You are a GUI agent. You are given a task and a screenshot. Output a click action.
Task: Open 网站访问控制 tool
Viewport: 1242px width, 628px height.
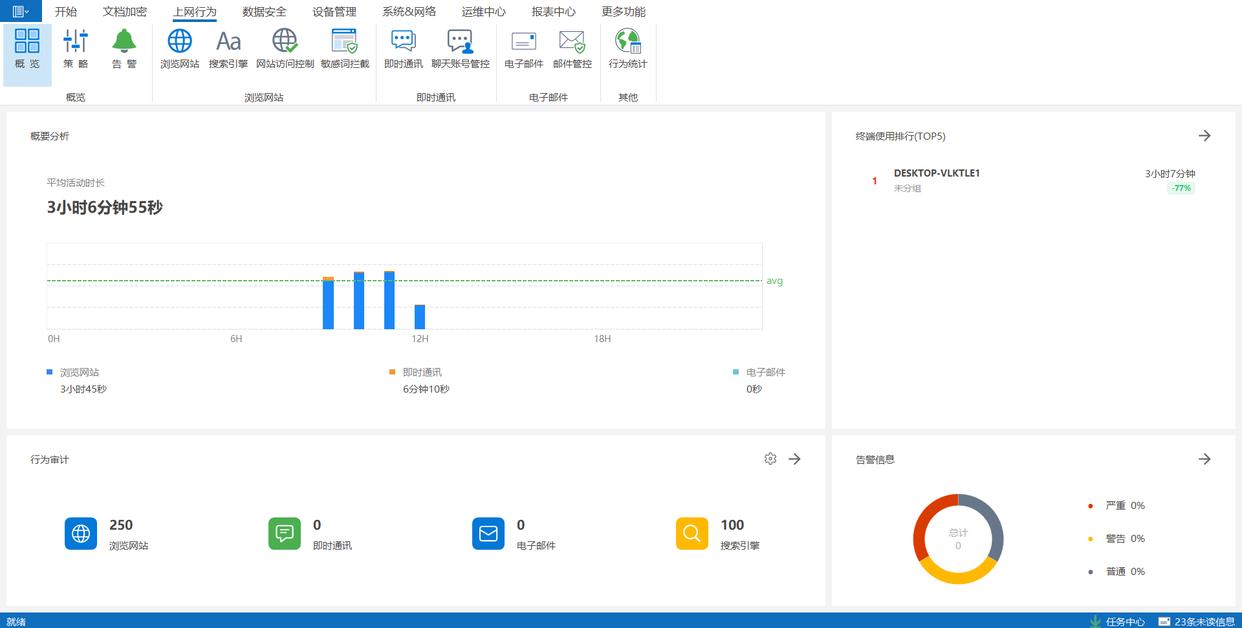284,48
